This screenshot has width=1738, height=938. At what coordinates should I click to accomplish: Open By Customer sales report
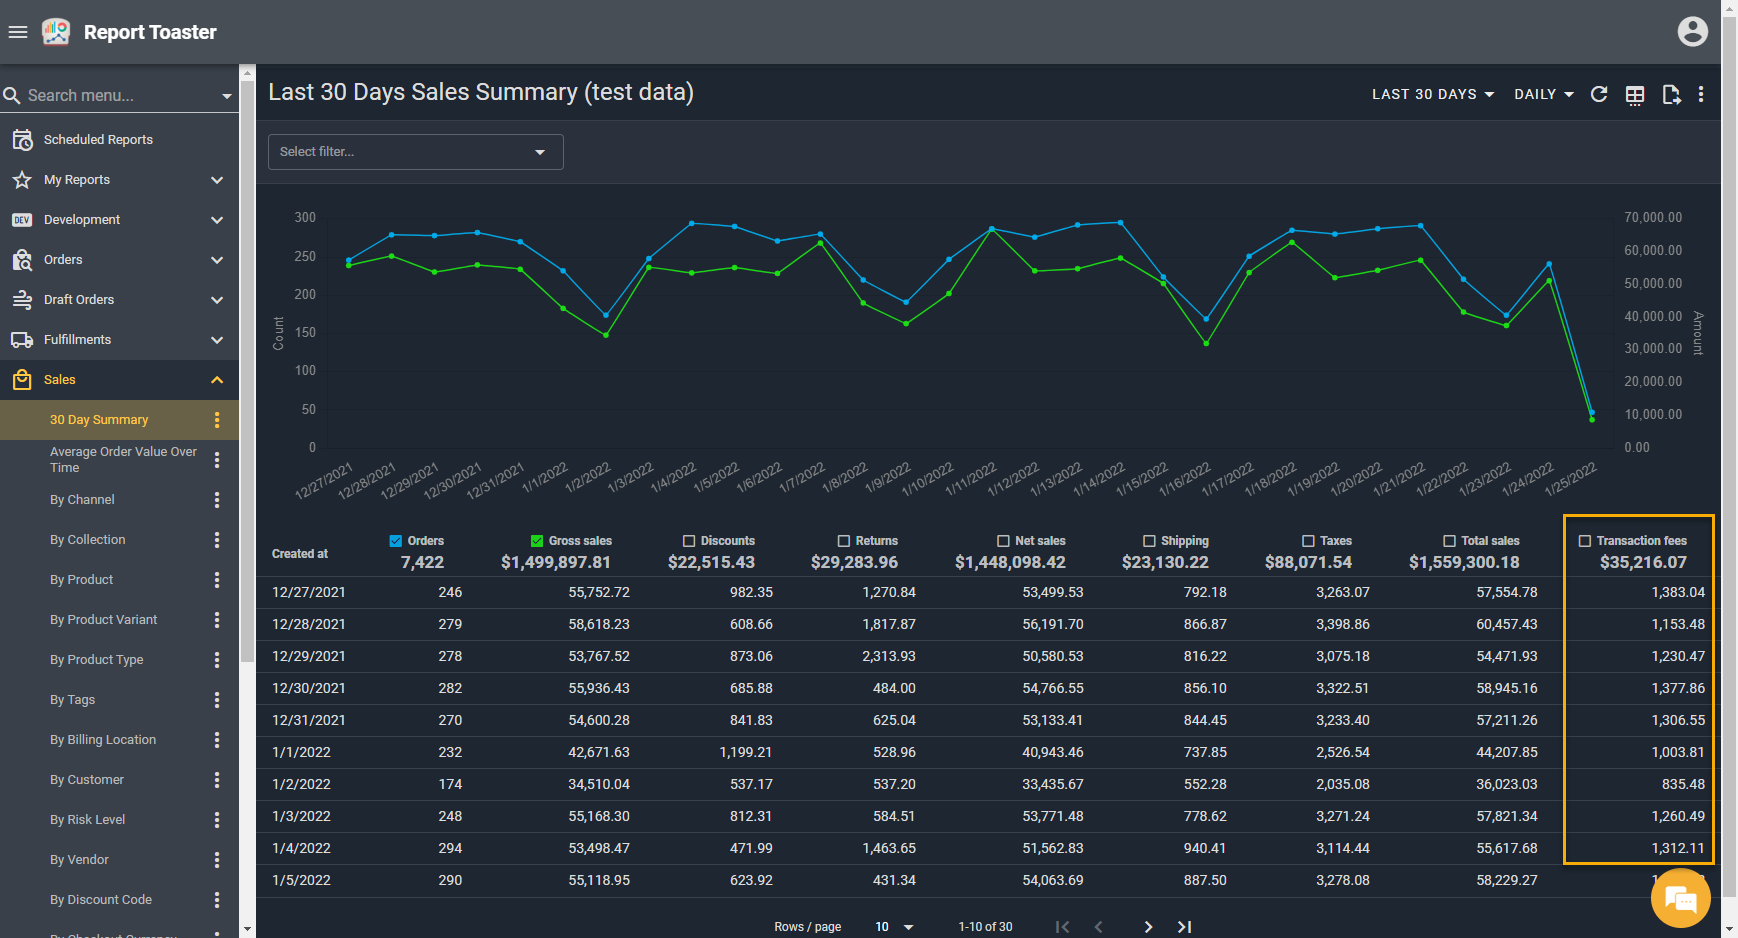87,780
